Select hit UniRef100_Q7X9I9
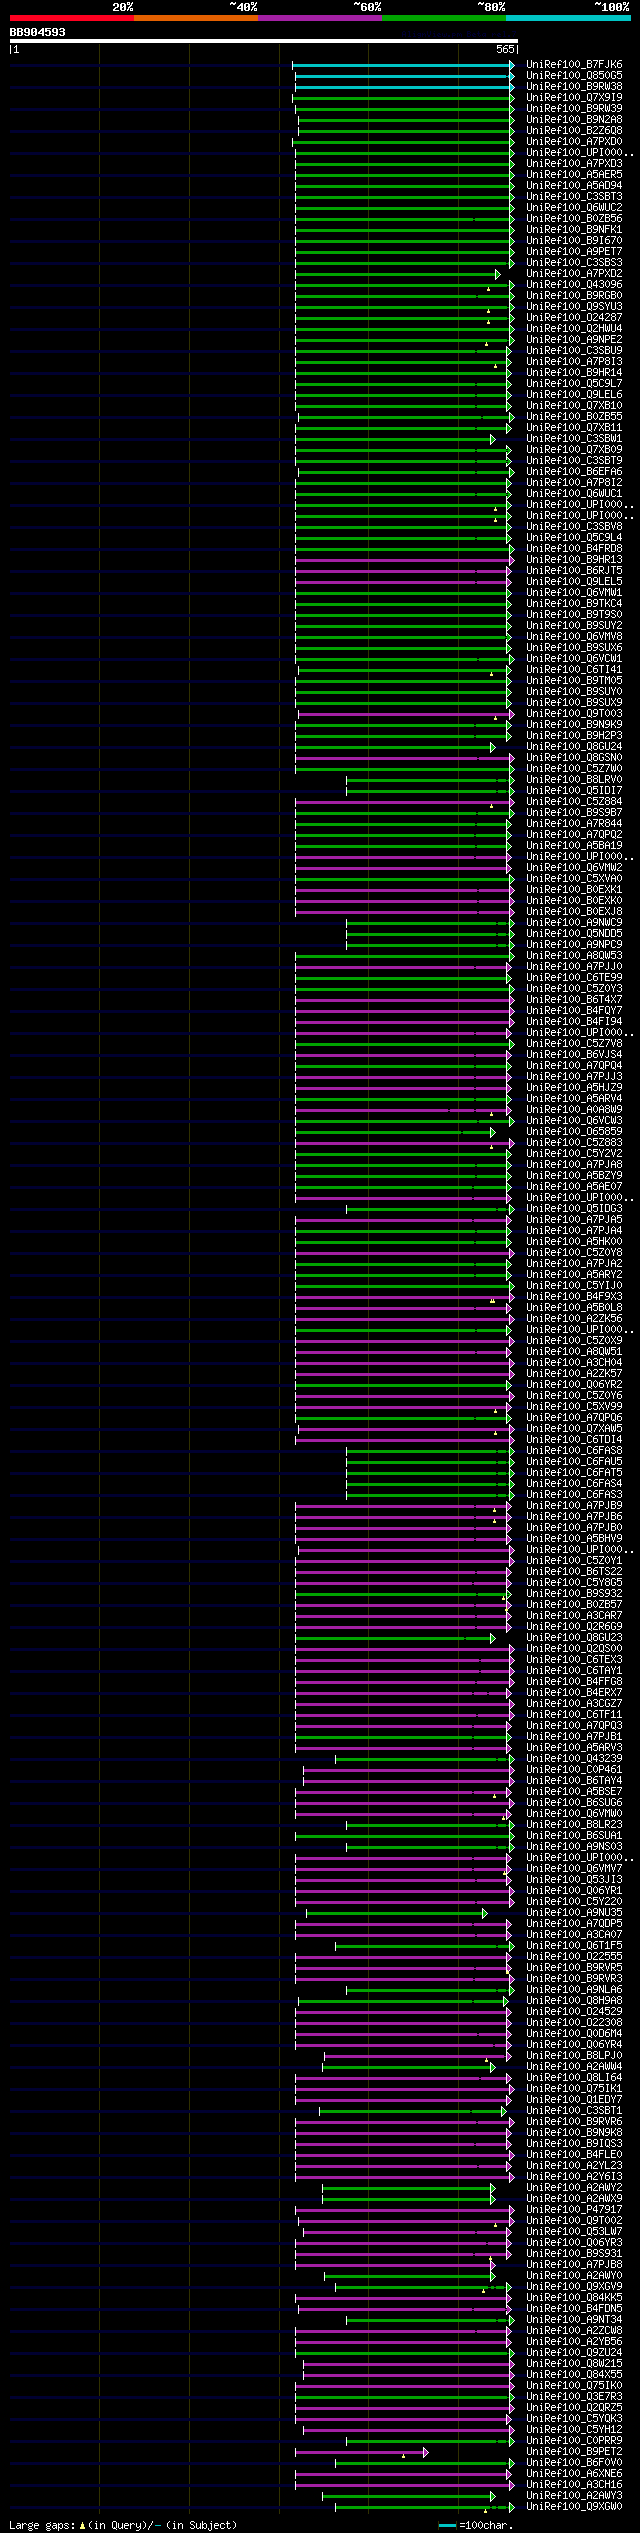640x2533 pixels. (574, 98)
